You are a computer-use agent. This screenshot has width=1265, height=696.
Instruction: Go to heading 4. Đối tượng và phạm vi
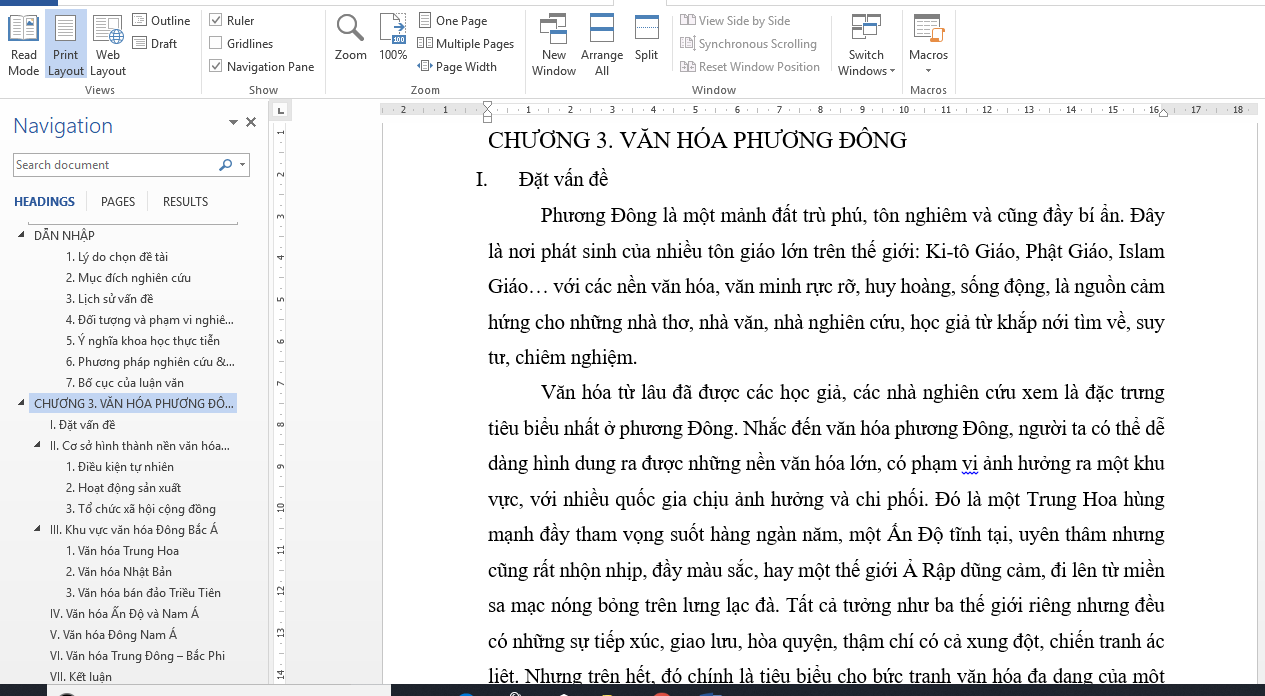150,320
